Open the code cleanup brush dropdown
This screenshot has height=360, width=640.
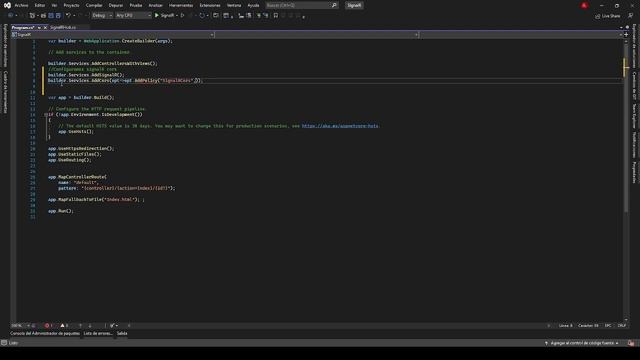[x=114, y=326]
